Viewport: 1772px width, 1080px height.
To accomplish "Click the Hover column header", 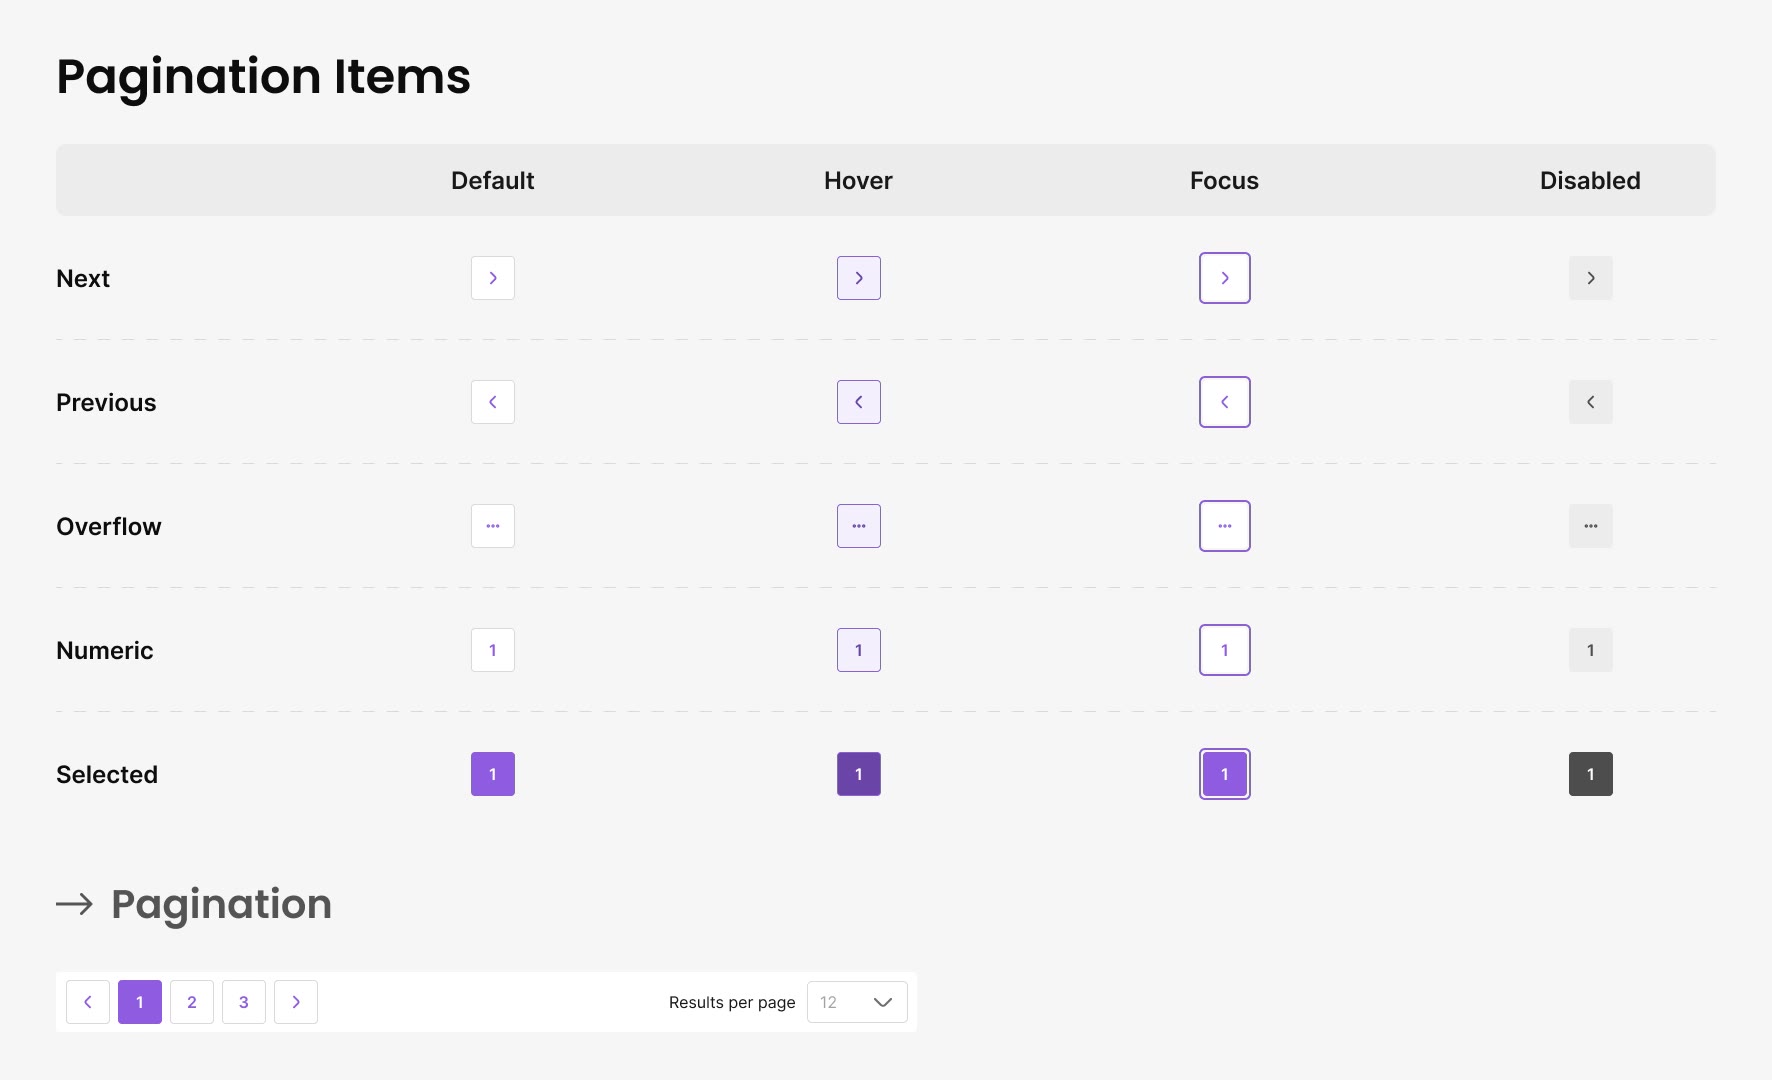I will coord(859,180).
